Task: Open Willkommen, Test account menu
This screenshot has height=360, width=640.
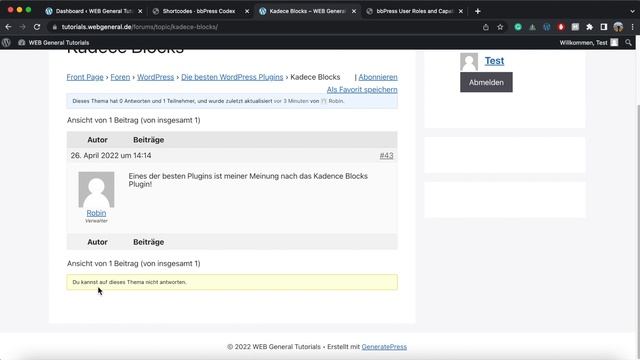Action: pyautogui.click(x=589, y=42)
